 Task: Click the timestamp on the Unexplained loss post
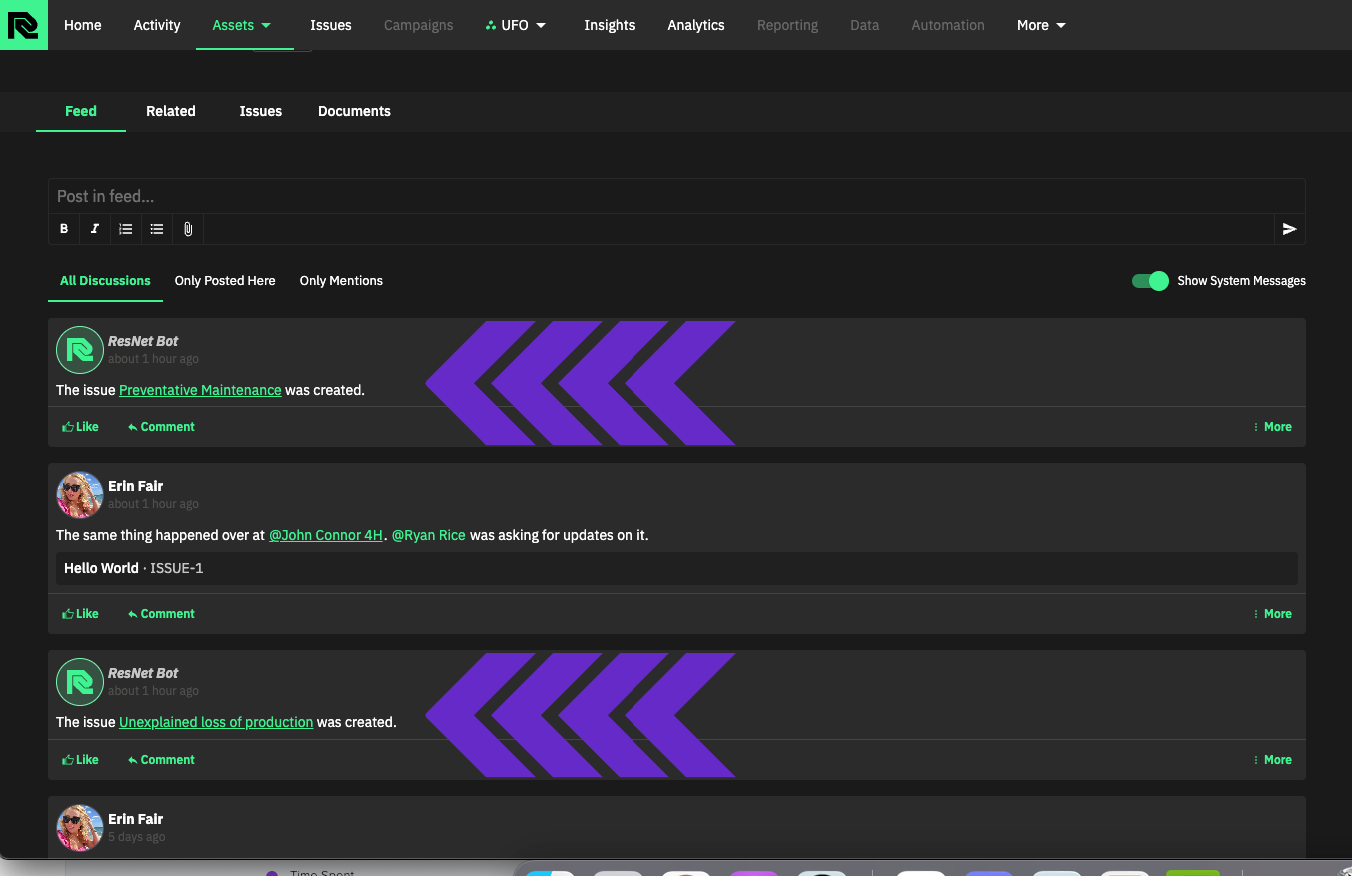pos(153,691)
